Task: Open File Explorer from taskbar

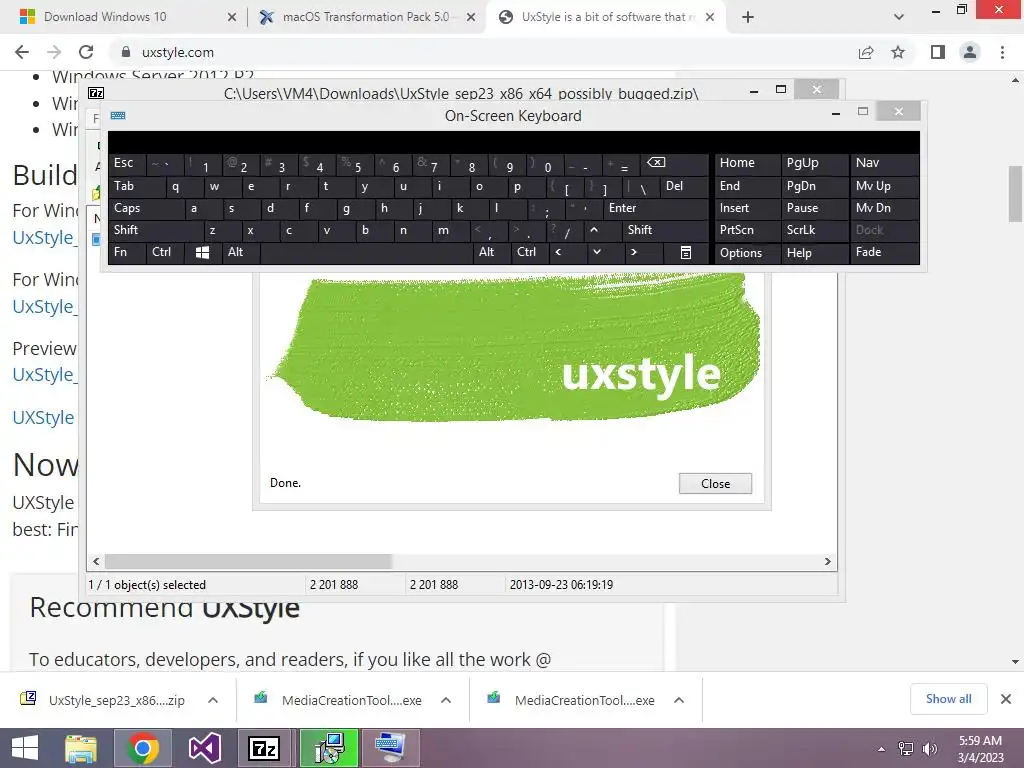Action: [81, 748]
